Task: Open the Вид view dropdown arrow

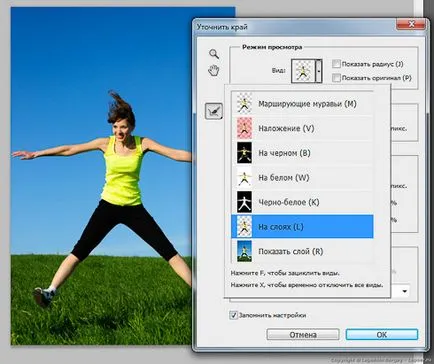Action: [x=319, y=71]
